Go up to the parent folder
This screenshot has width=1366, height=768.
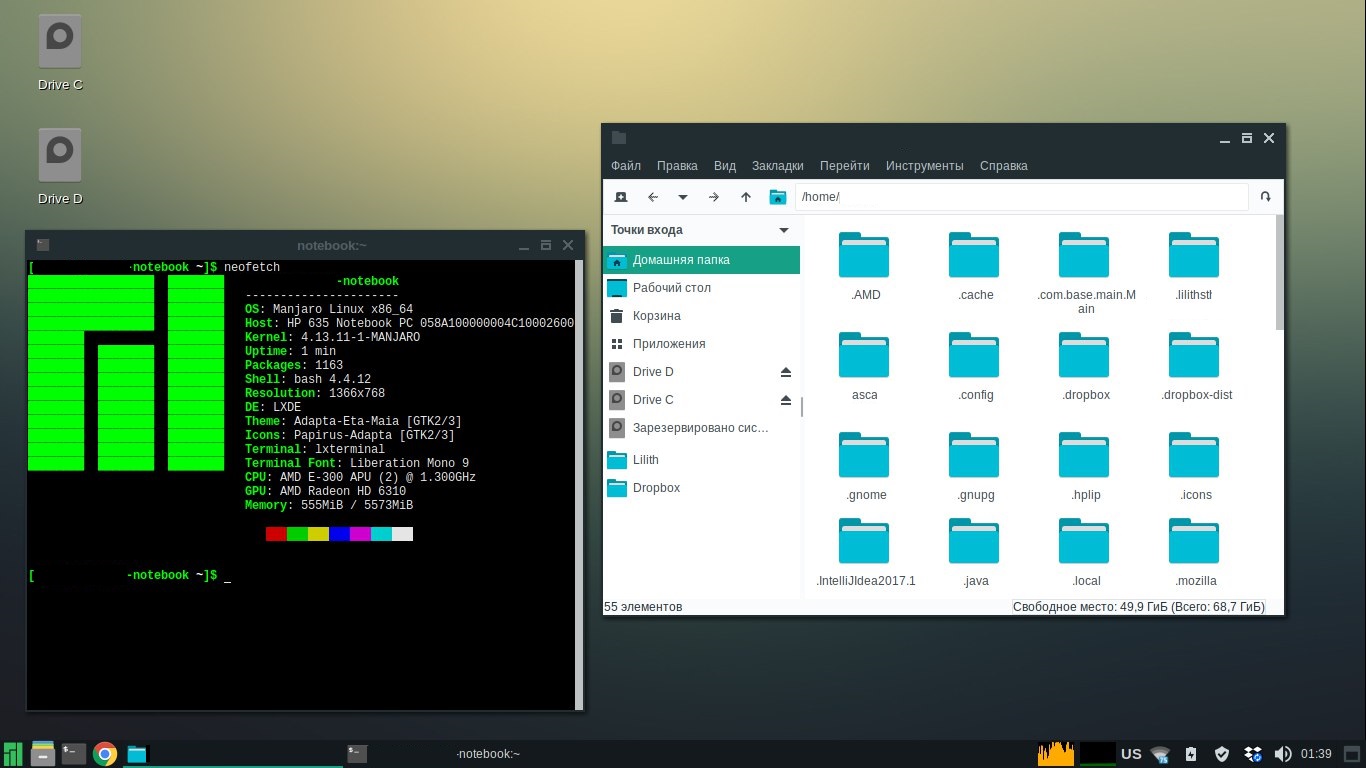pyautogui.click(x=746, y=197)
